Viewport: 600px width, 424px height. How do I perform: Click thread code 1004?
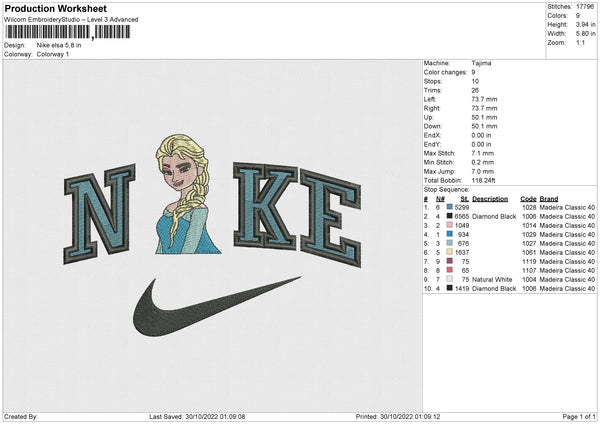point(529,279)
